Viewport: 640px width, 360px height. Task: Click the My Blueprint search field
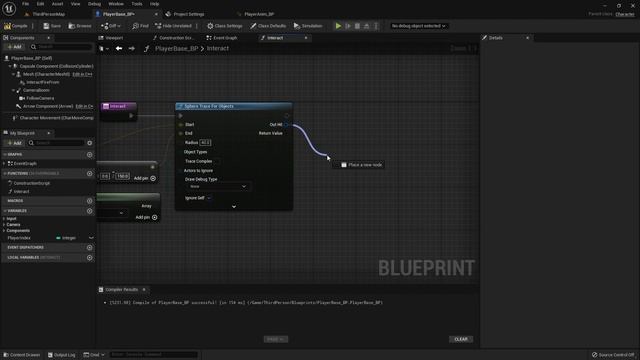56,143
